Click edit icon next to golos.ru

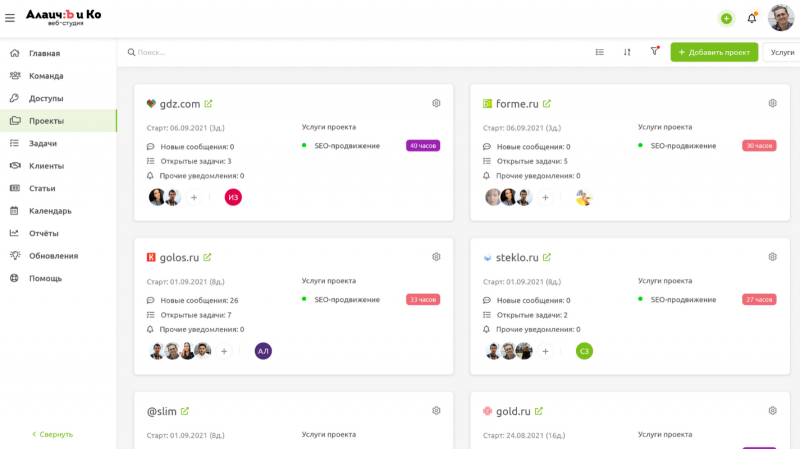207,257
